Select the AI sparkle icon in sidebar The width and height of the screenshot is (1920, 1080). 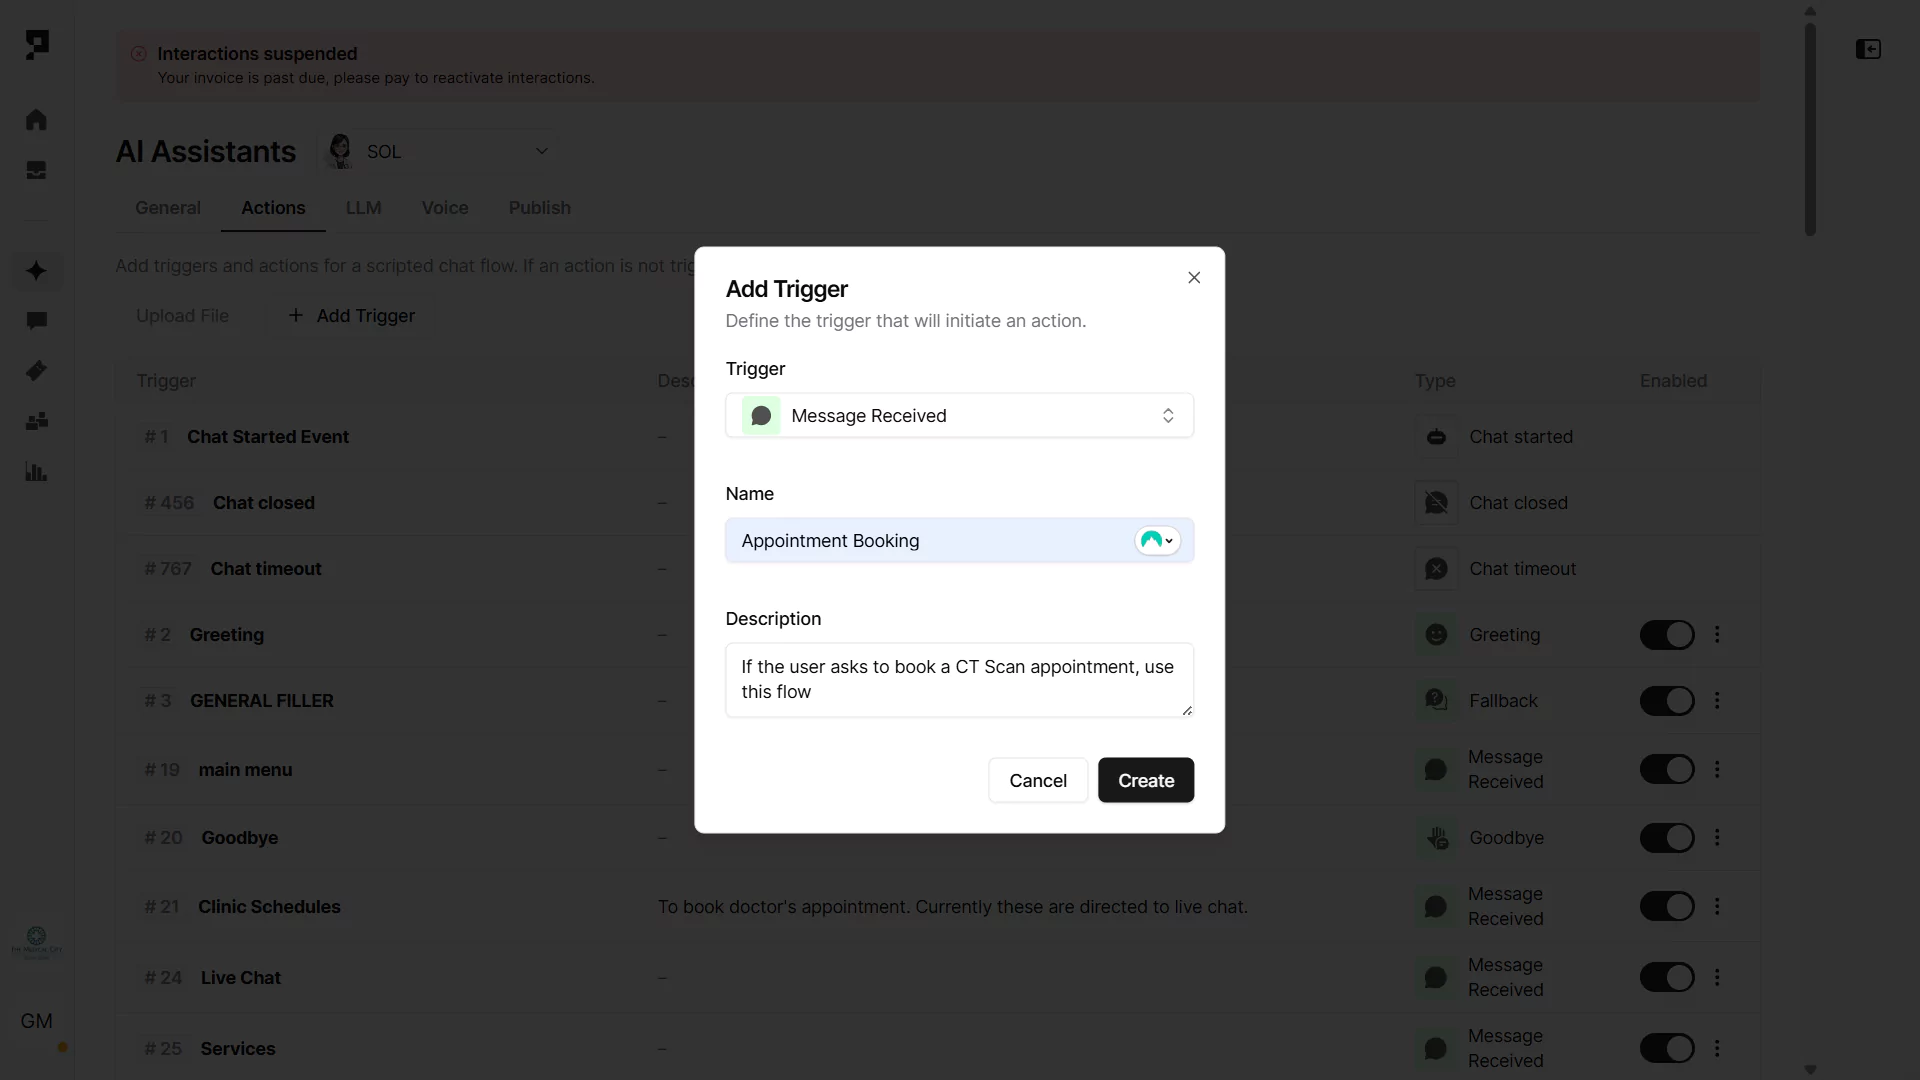(x=36, y=271)
